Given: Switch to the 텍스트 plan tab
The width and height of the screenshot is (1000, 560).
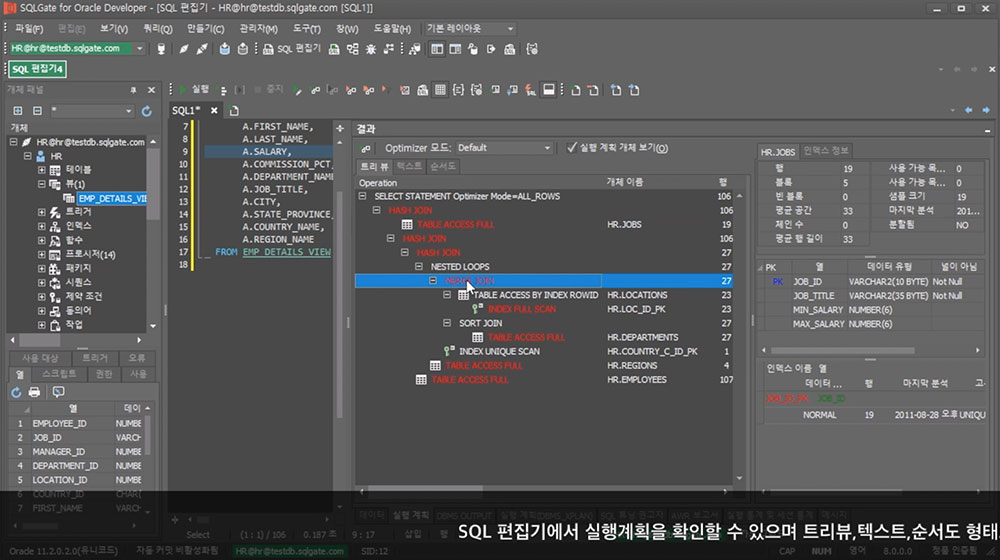Looking at the screenshot, I should click(x=409, y=166).
